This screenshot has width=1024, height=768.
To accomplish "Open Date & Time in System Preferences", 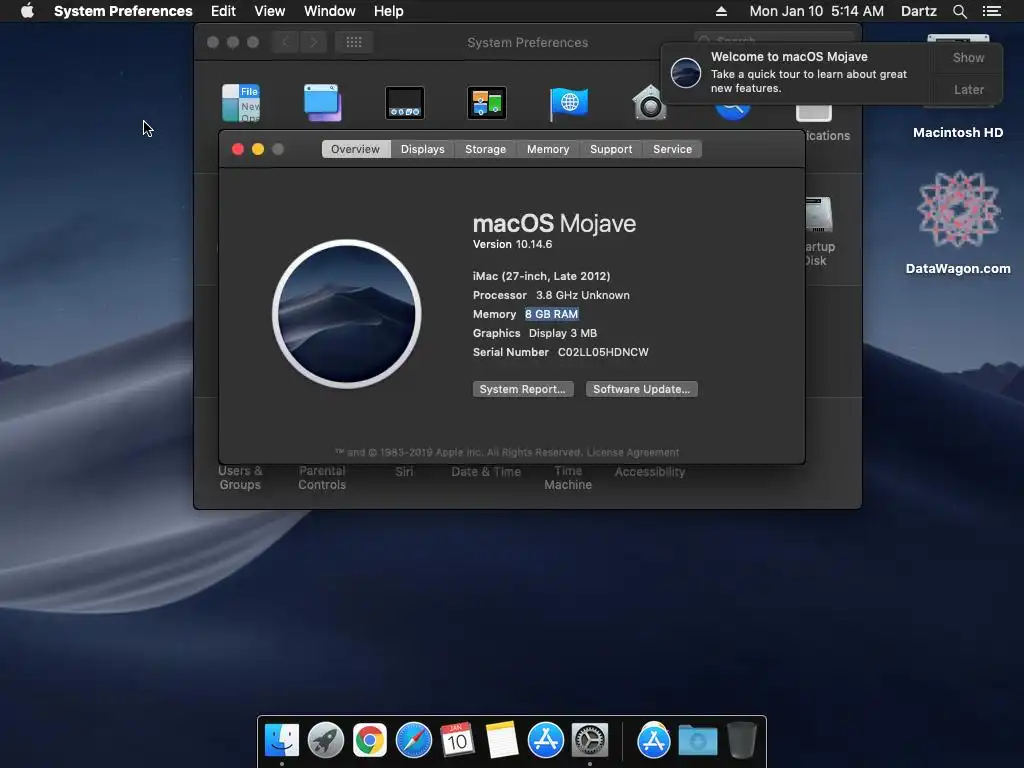I will (x=486, y=472).
